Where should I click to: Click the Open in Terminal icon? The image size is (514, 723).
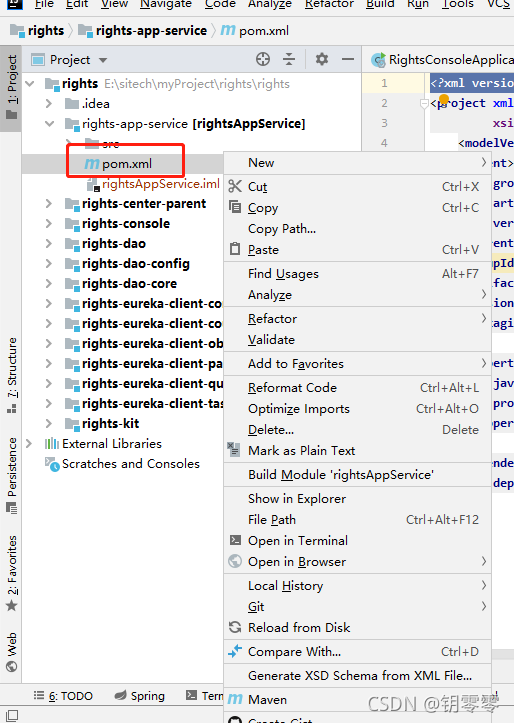(x=235, y=540)
